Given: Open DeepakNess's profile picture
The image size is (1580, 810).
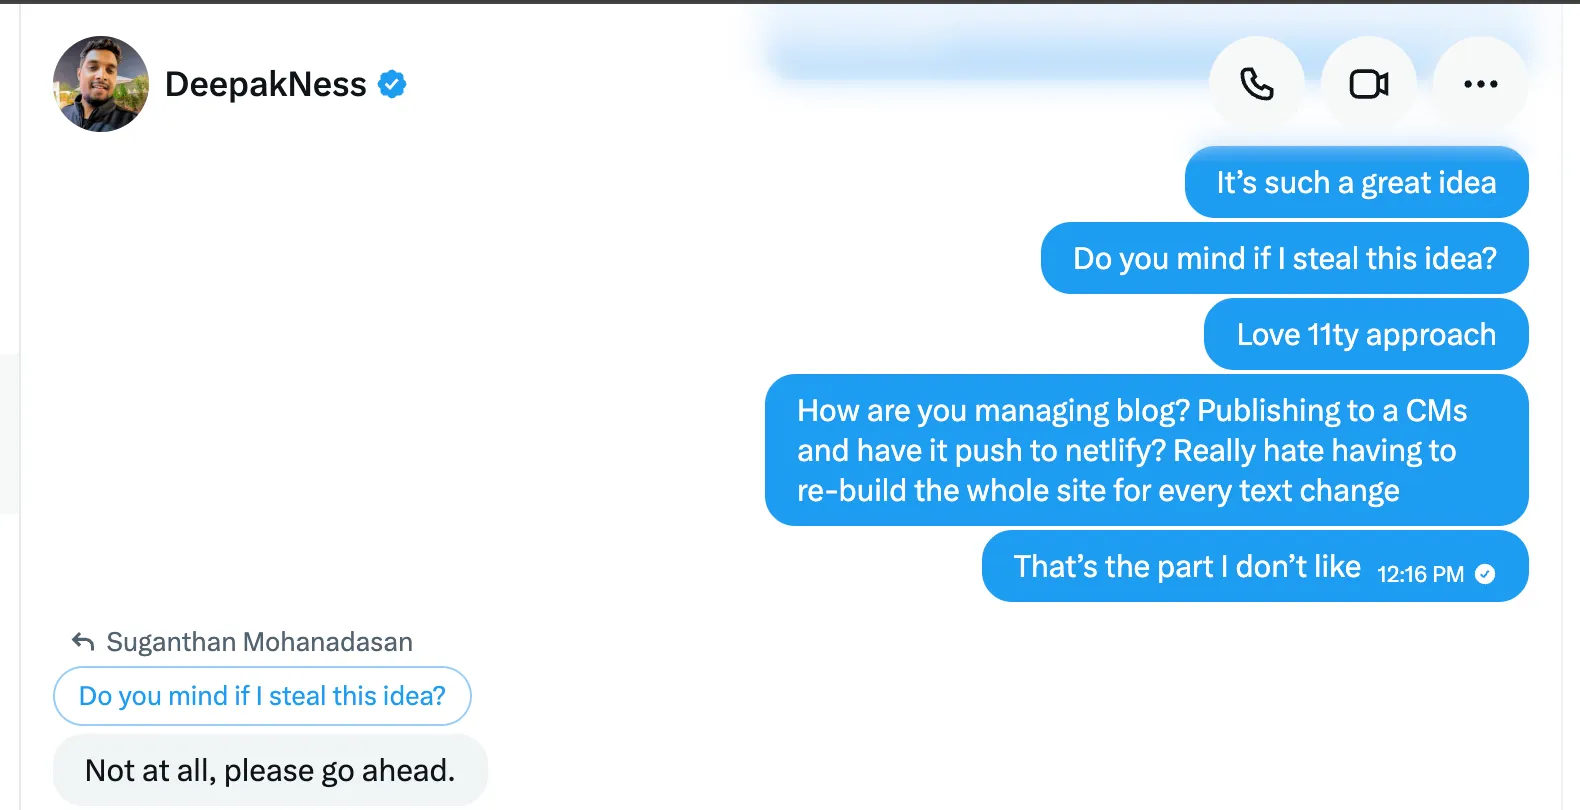Looking at the screenshot, I should pos(101,84).
